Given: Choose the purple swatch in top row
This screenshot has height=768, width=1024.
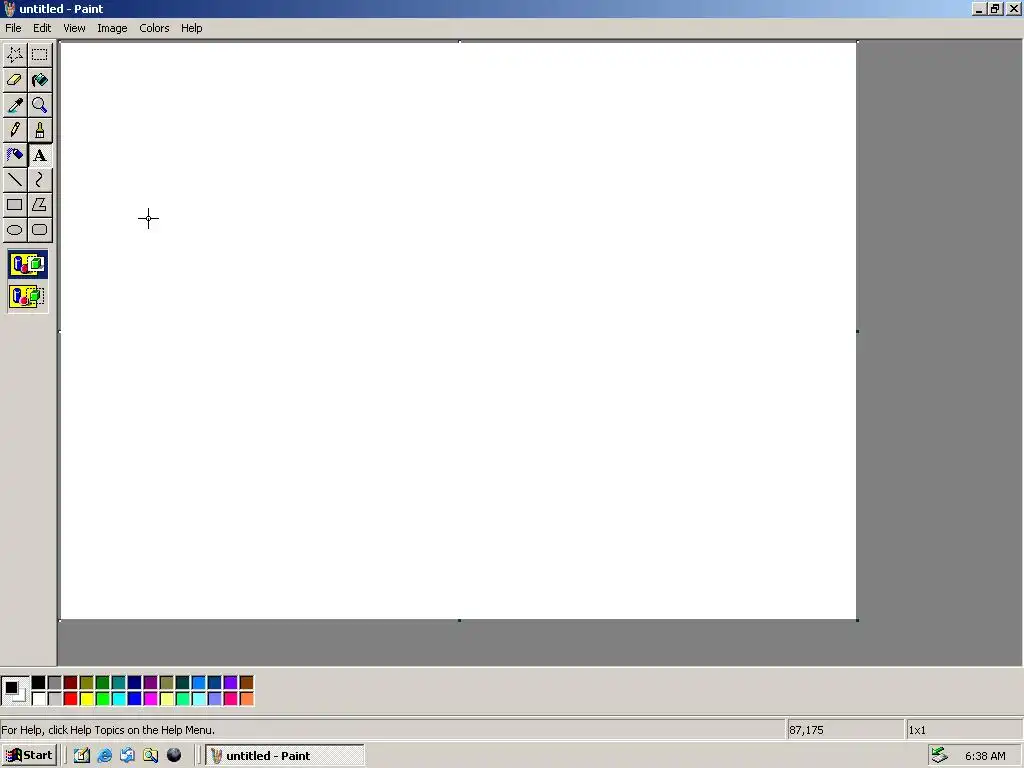Looking at the screenshot, I should [x=151, y=683].
